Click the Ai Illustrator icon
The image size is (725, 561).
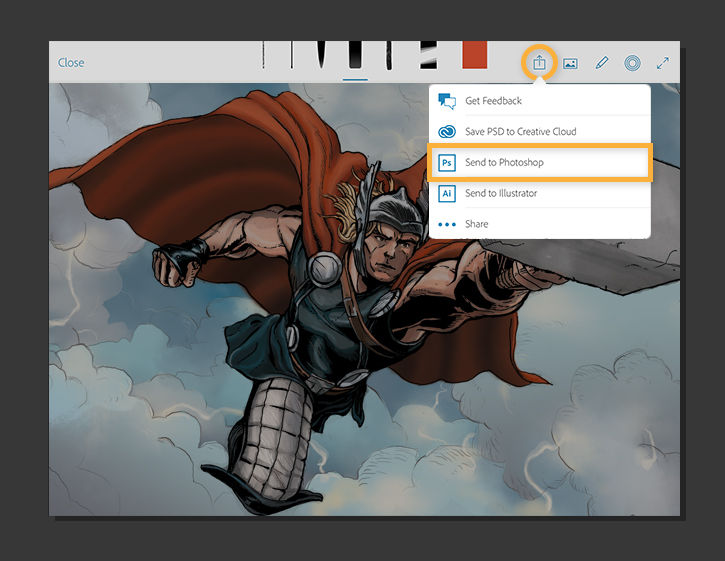coord(447,193)
